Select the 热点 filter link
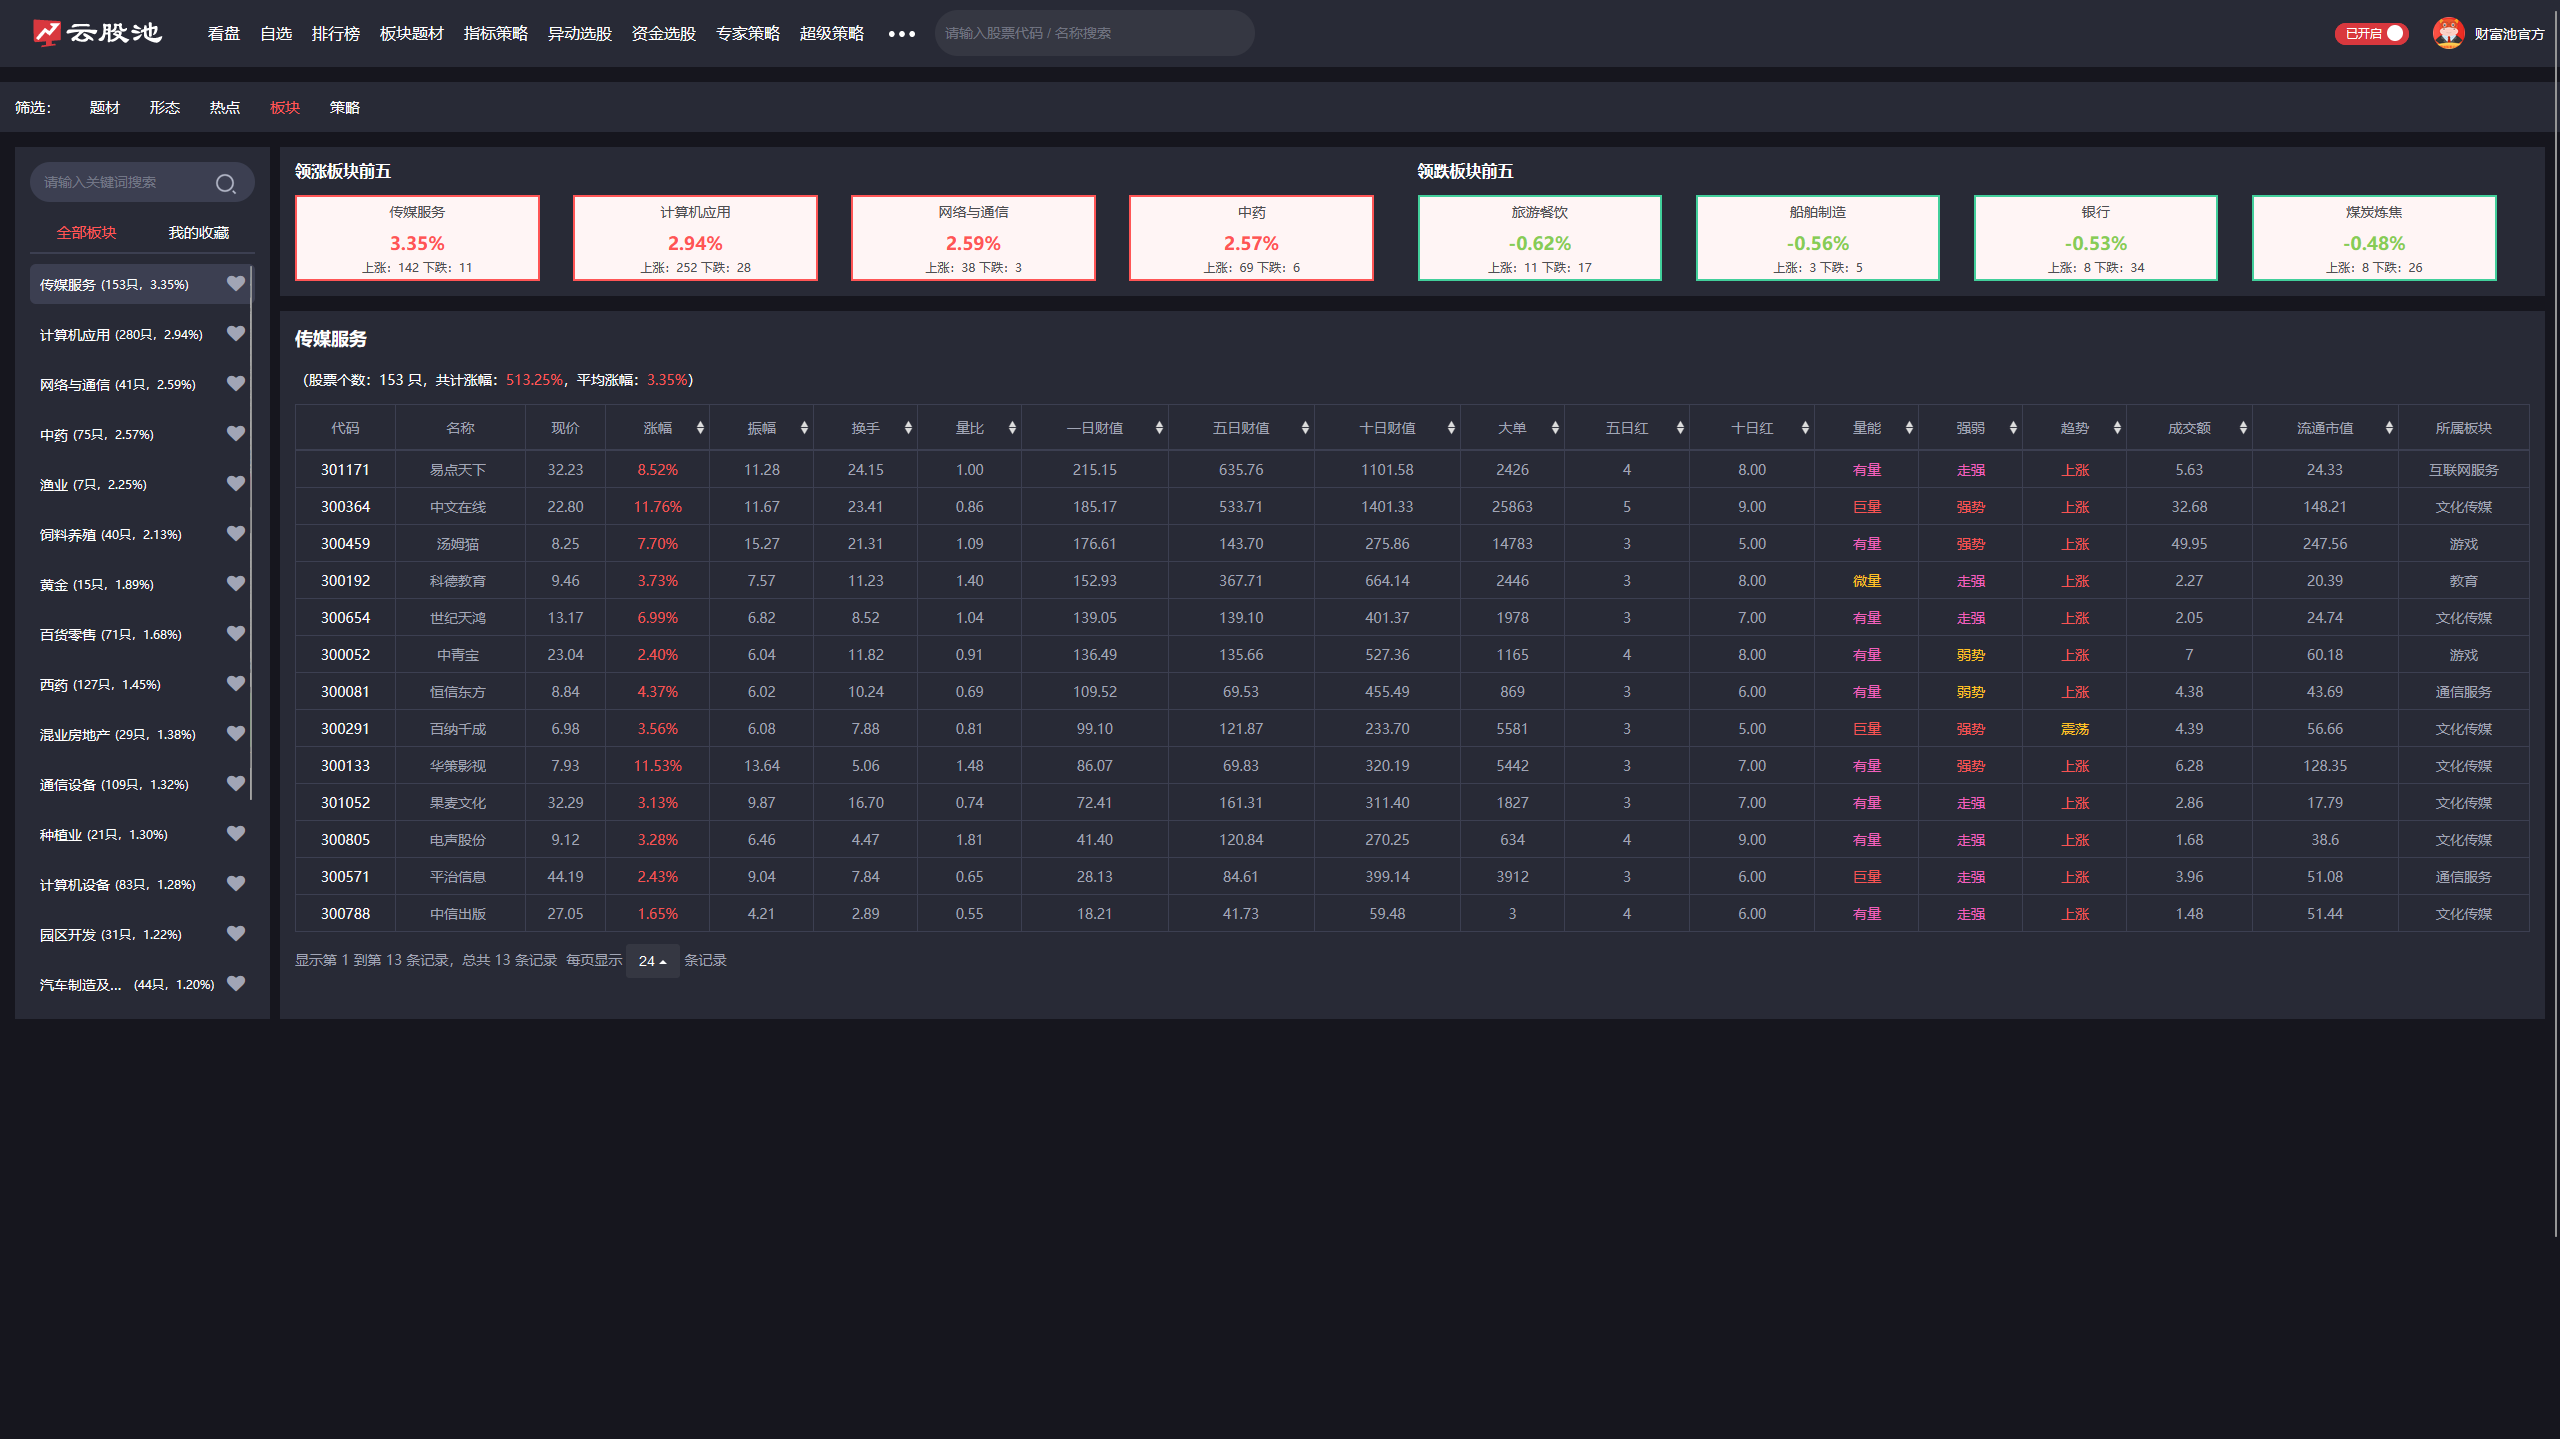The height and width of the screenshot is (1439, 2560). pyautogui.click(x=224, y=108)
